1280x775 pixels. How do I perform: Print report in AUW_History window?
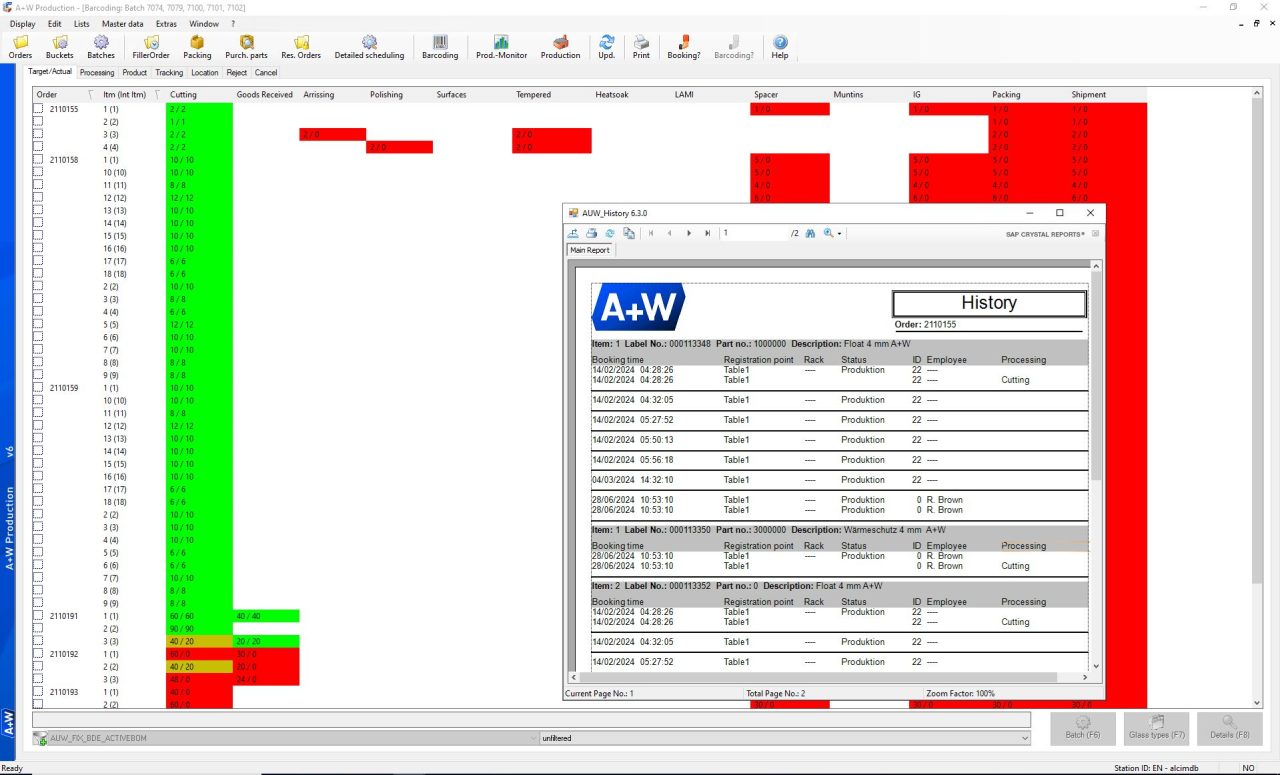(x=591, y=233)
